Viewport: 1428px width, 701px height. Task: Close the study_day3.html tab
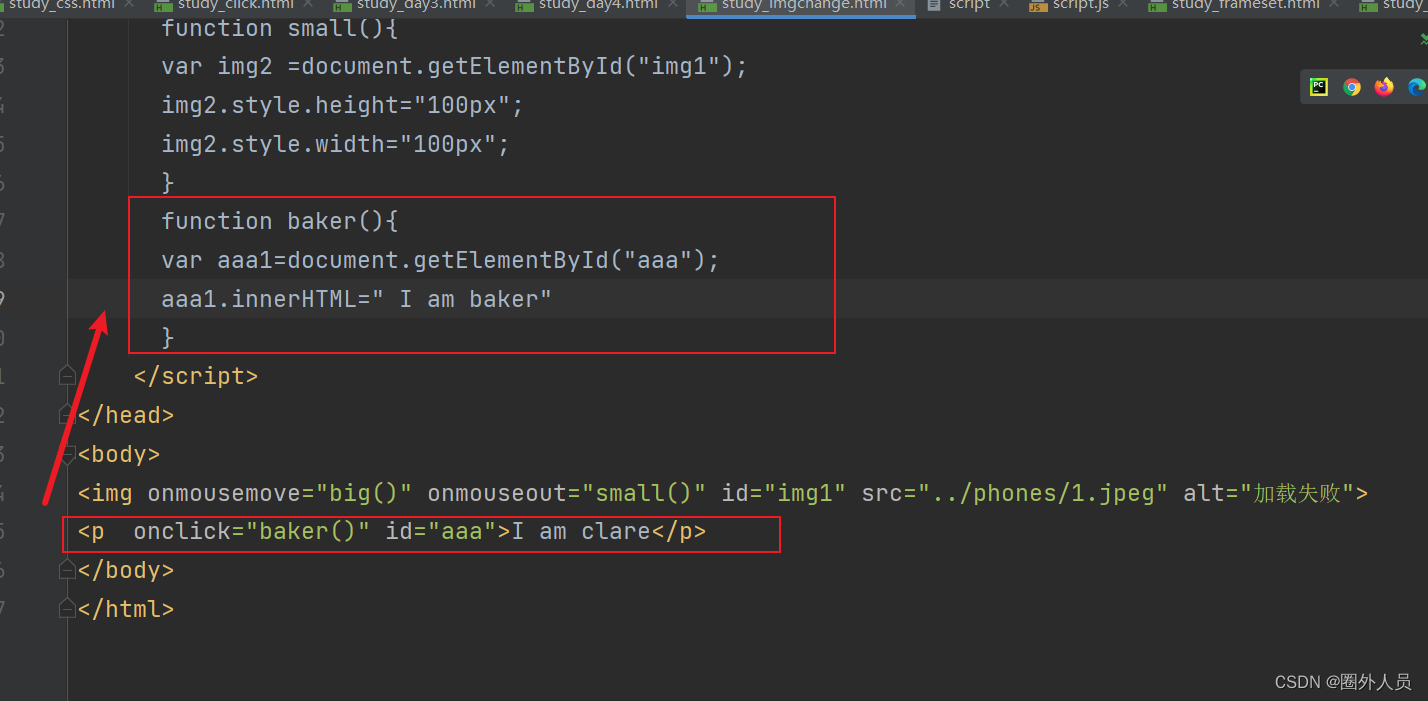pyautogui.click(x=491, y=5)
